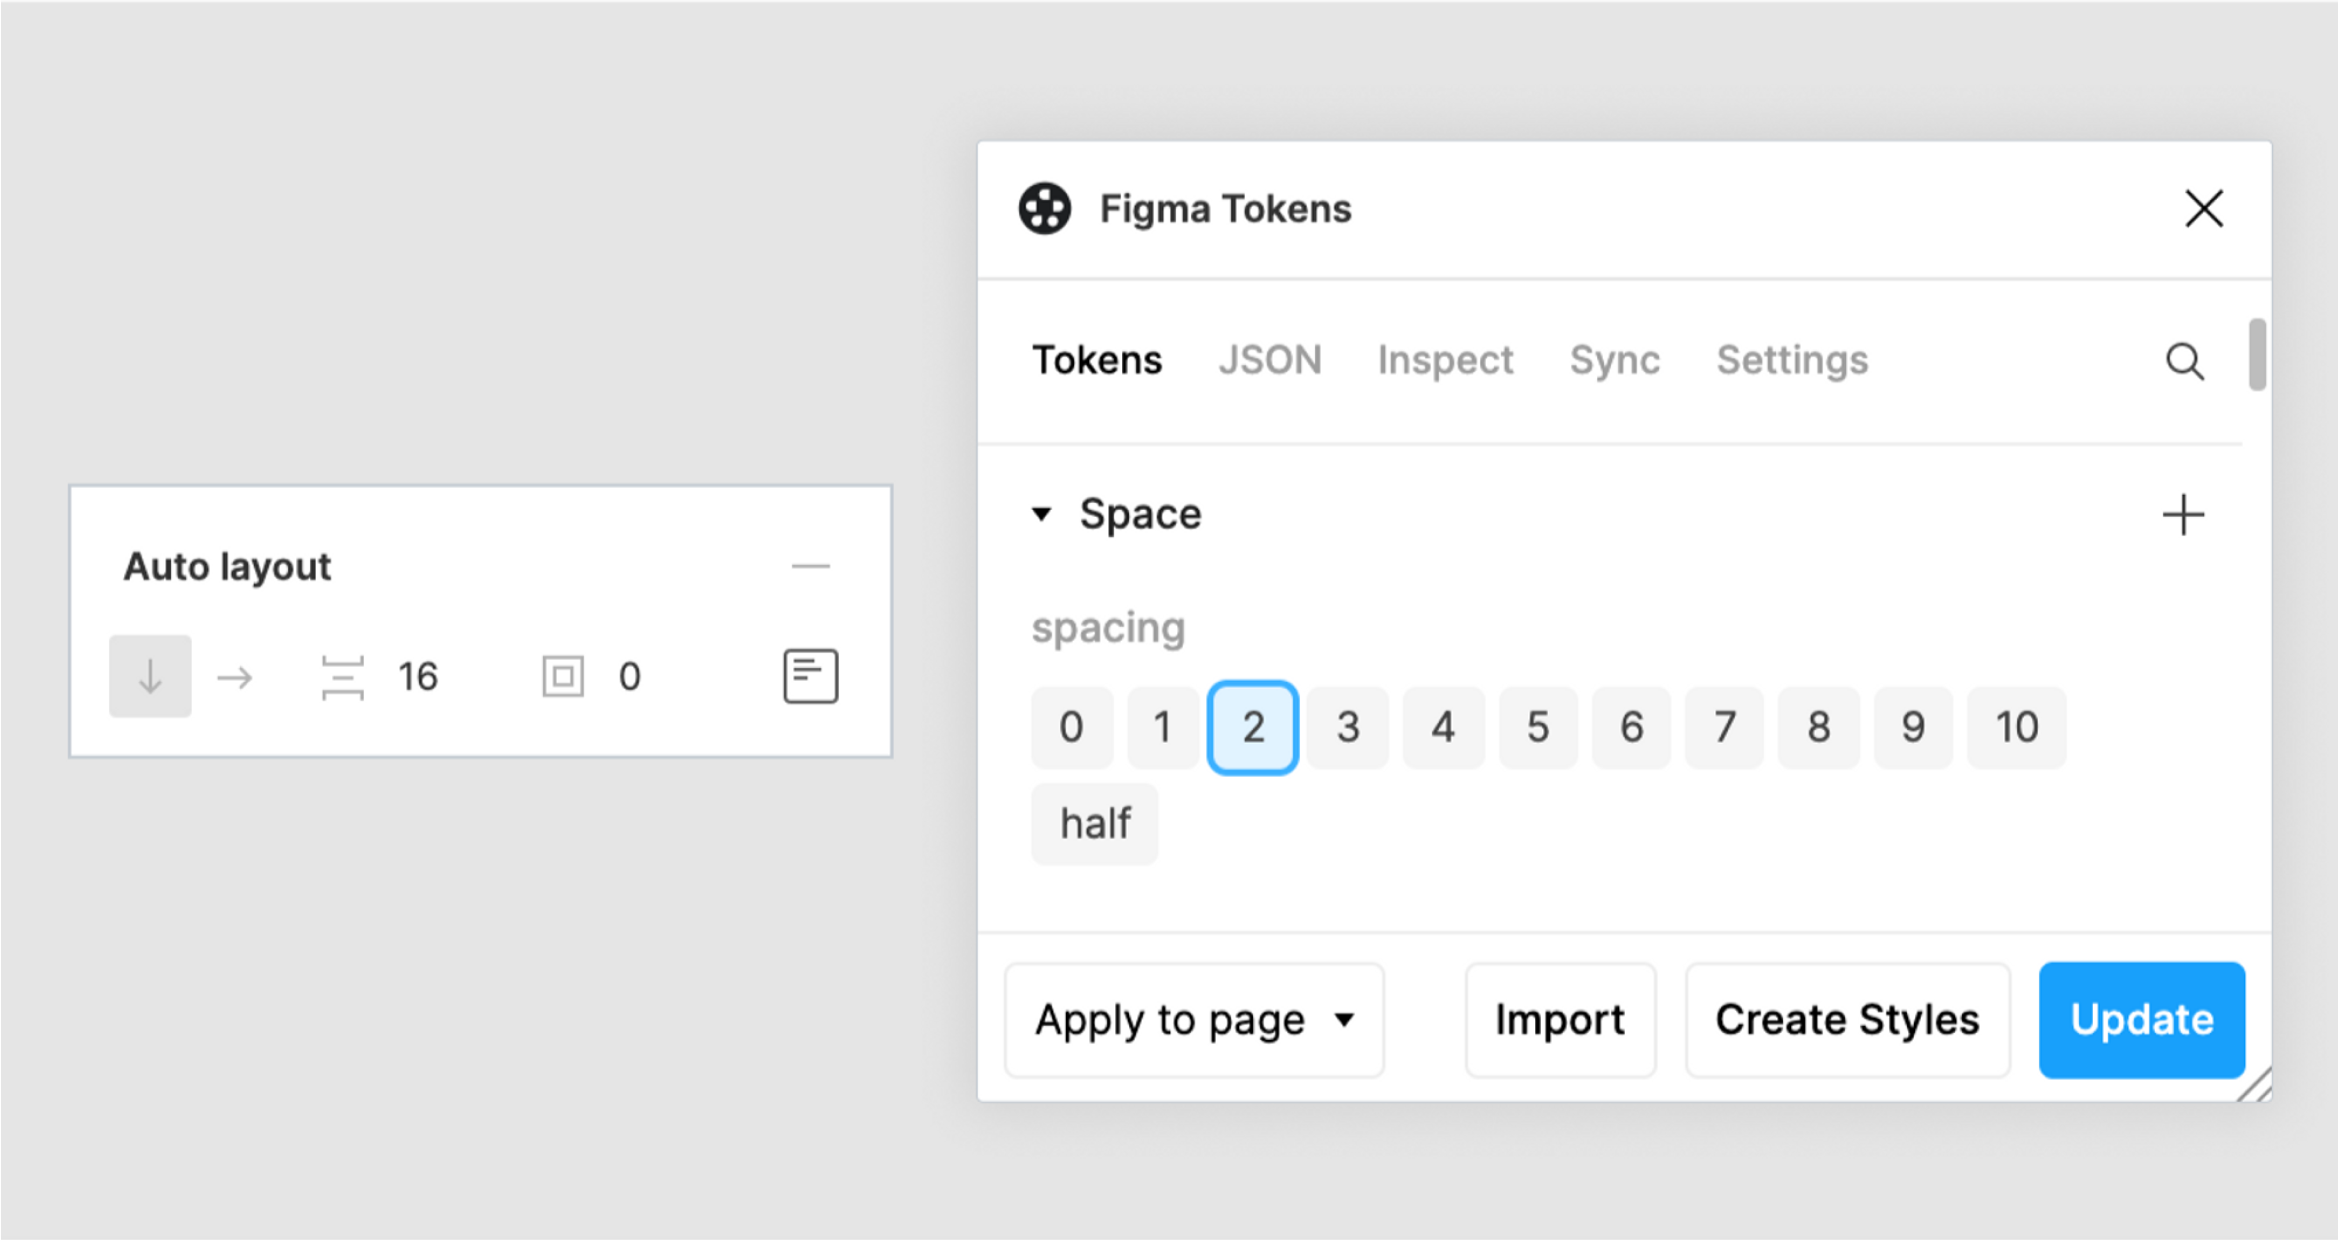Click the Update button
2338x1240 pixels.
(x=2141, y=1020)
